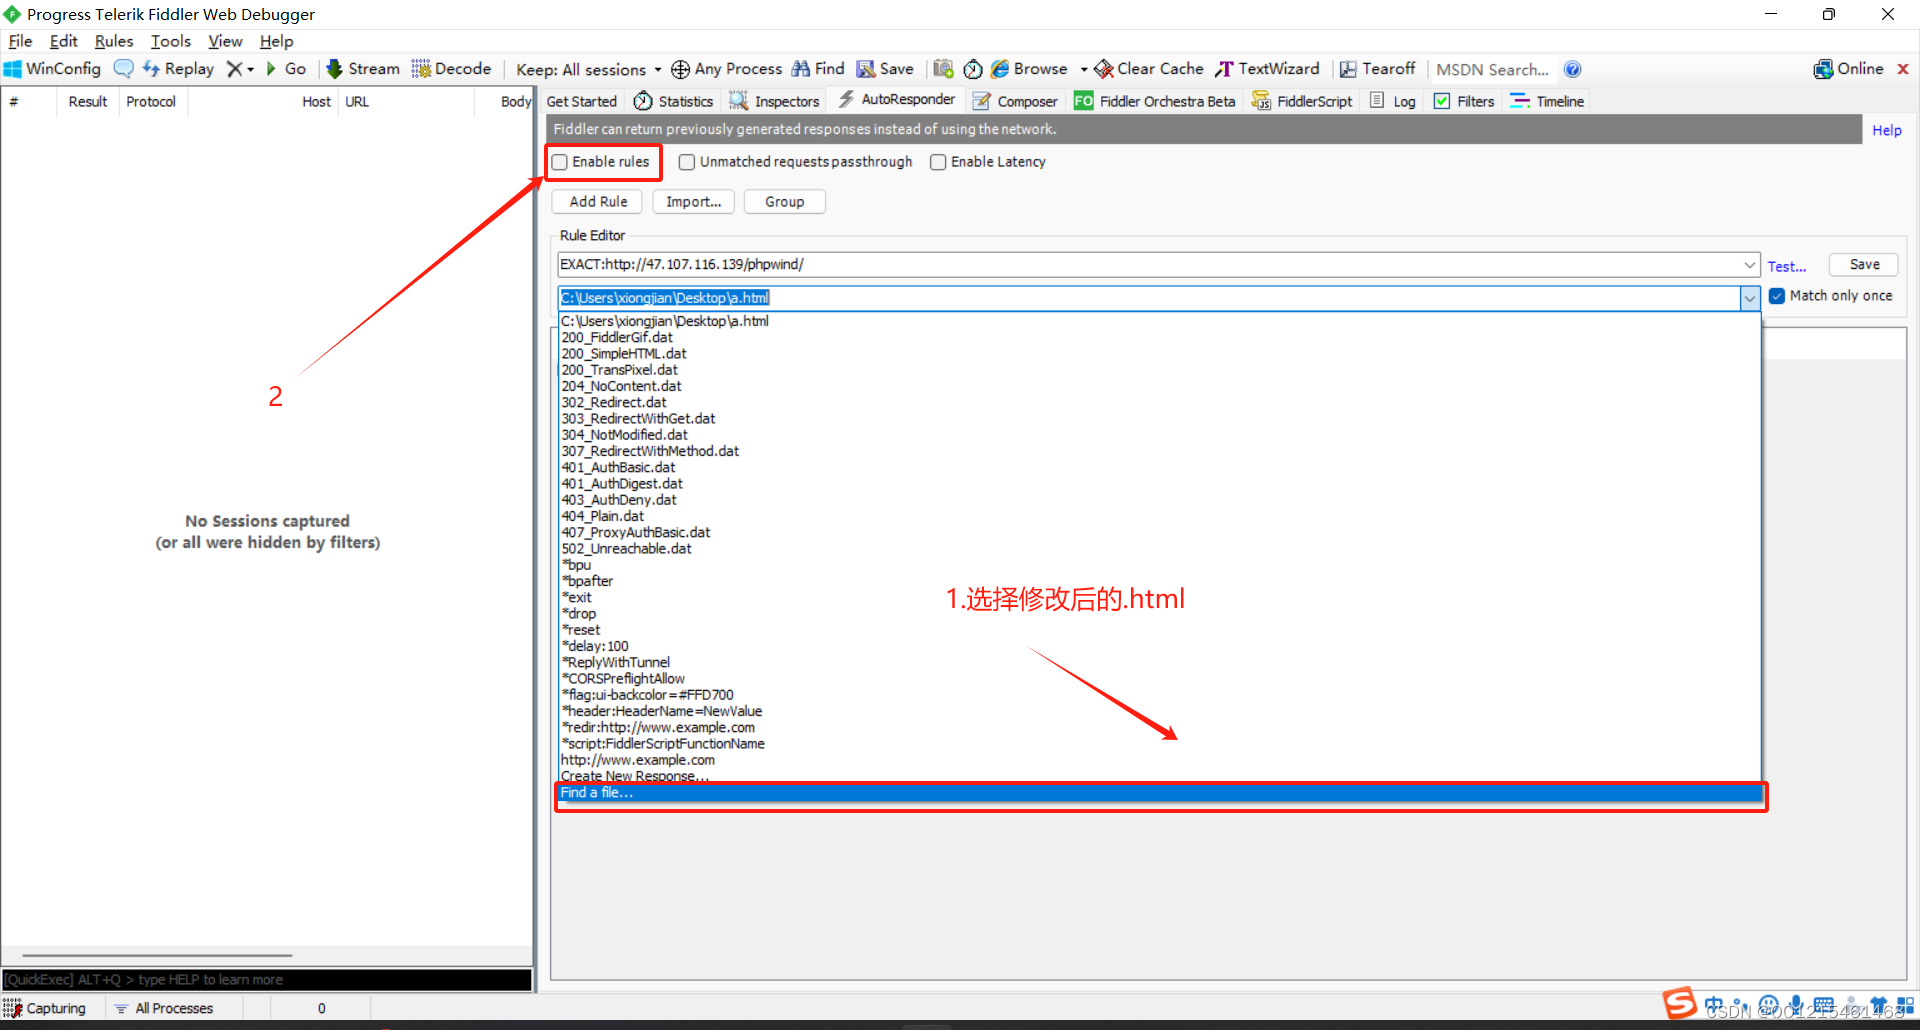1920x1030 pixels.
Task: Open the Edit menu
Action: [x=63, y=41]
